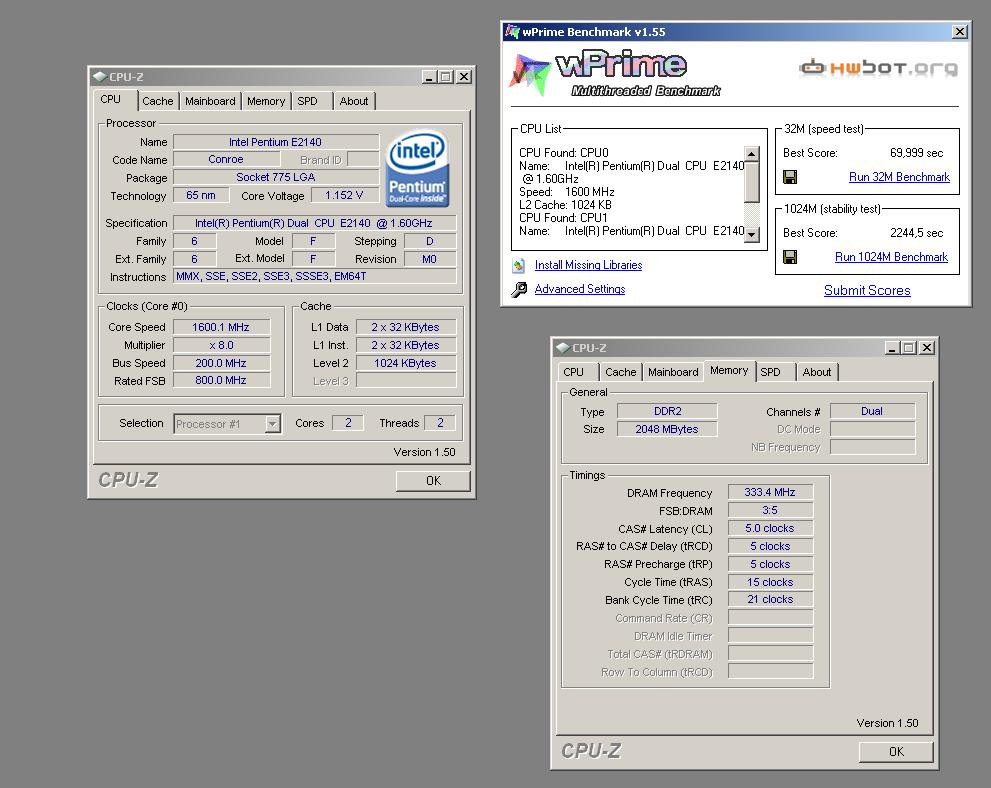Image resolution: width=991 pixels, height=788 pixels.
Task: Click the Cycle Time tRAS 15 clocks value
Action: coord(770,582)
